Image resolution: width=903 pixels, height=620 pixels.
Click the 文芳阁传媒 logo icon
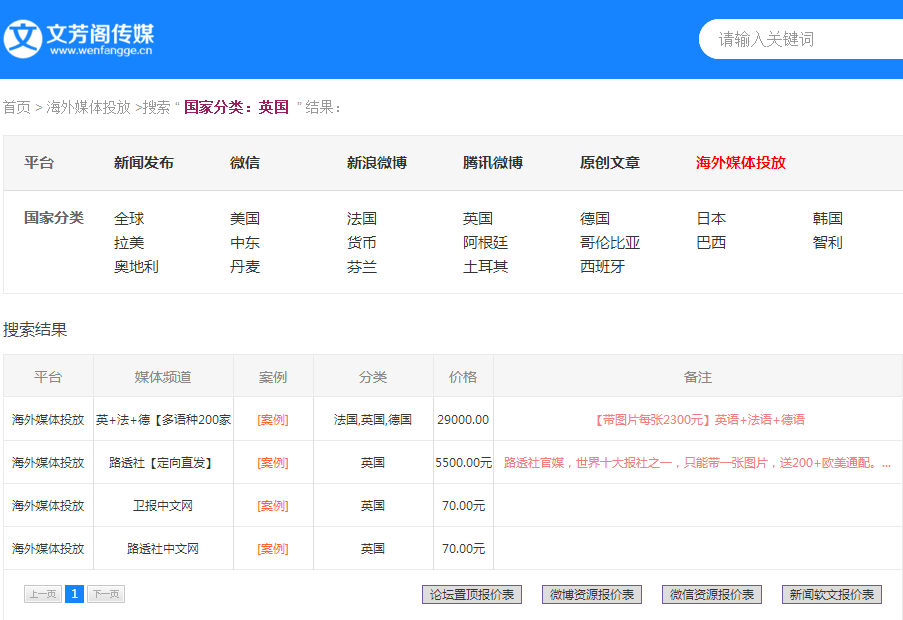tap(23, 38)
